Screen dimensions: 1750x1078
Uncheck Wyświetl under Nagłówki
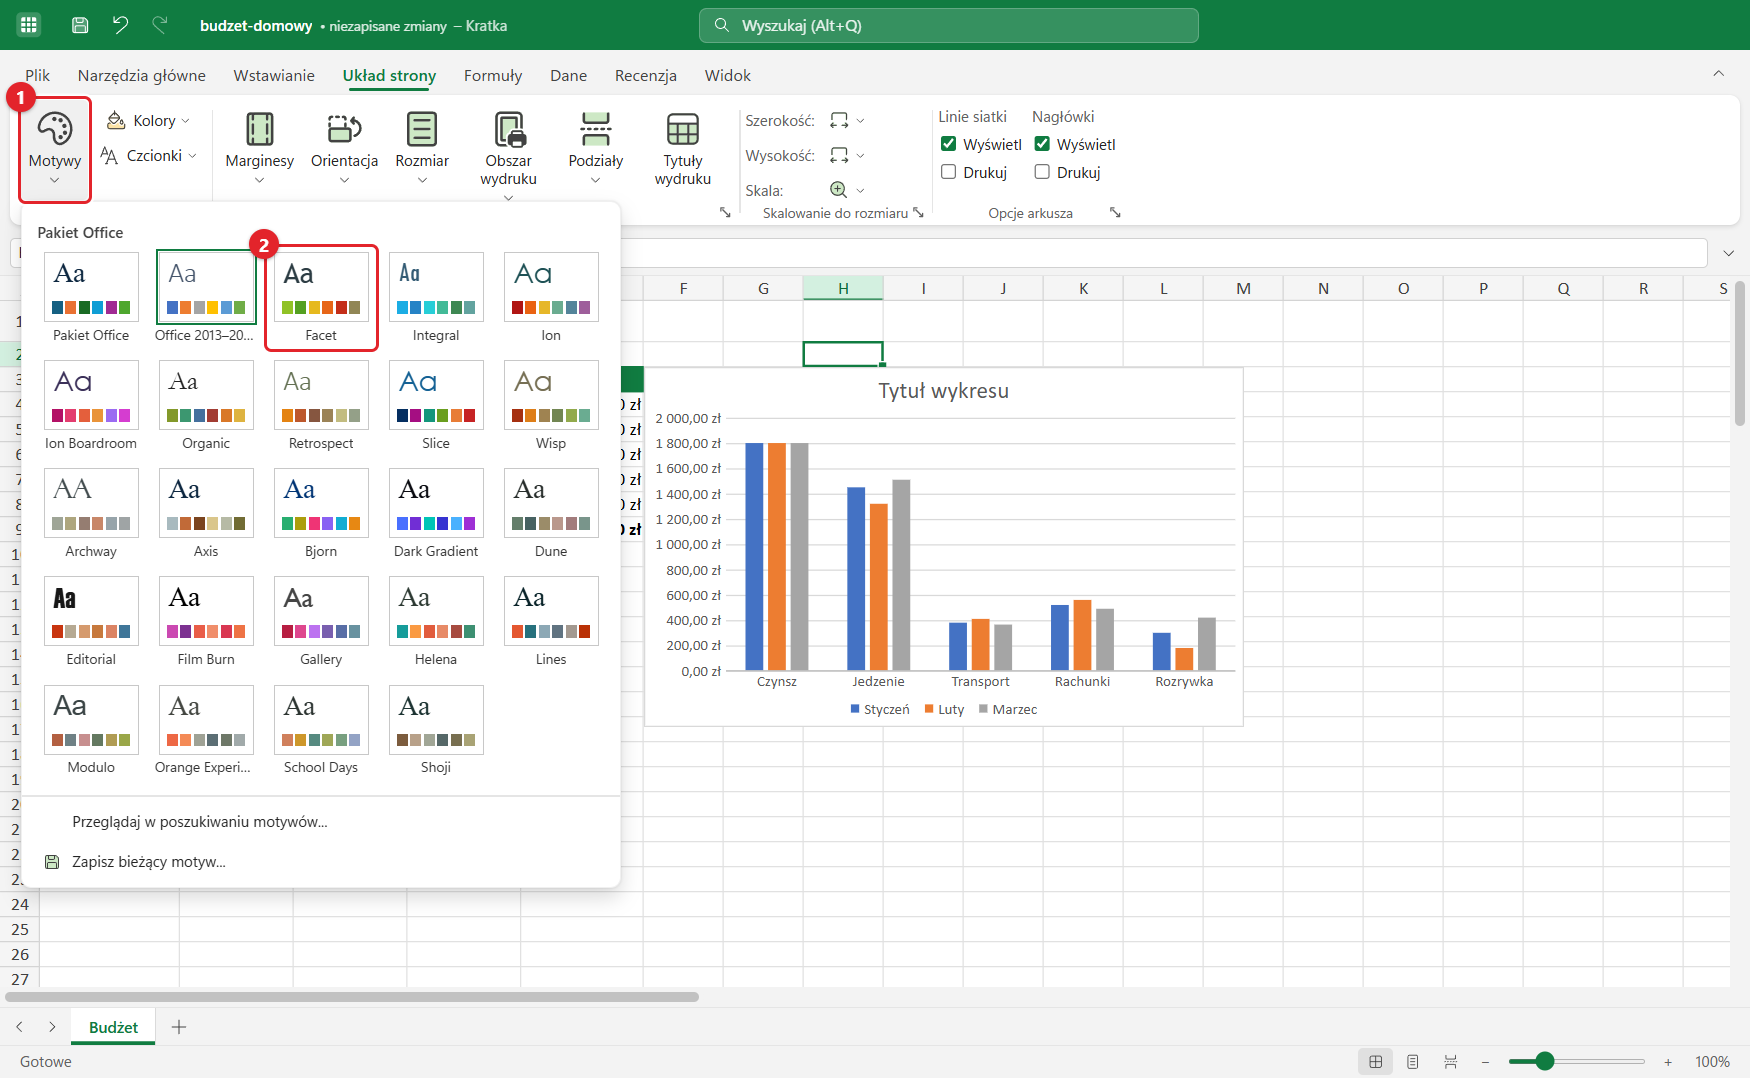[x=1042, y=144]
